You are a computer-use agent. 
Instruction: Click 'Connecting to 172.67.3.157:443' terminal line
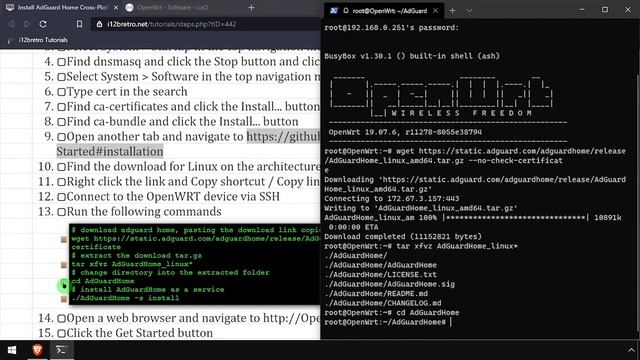(391, 198)
